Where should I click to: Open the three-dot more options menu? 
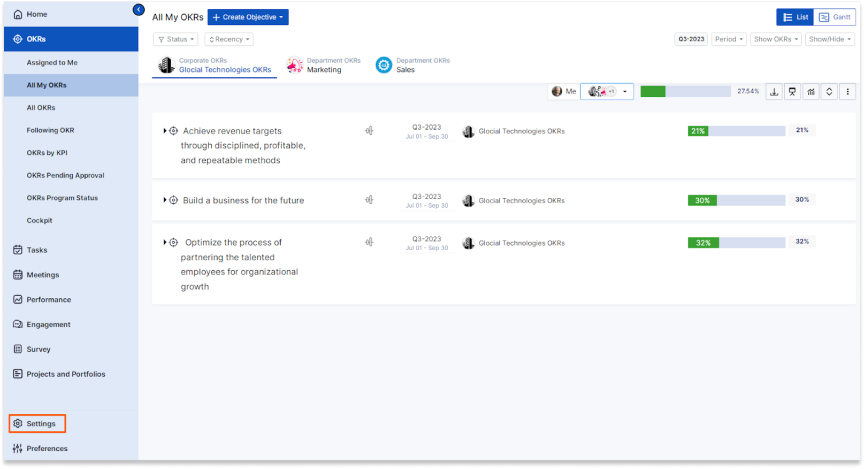[x=847, y=92]
